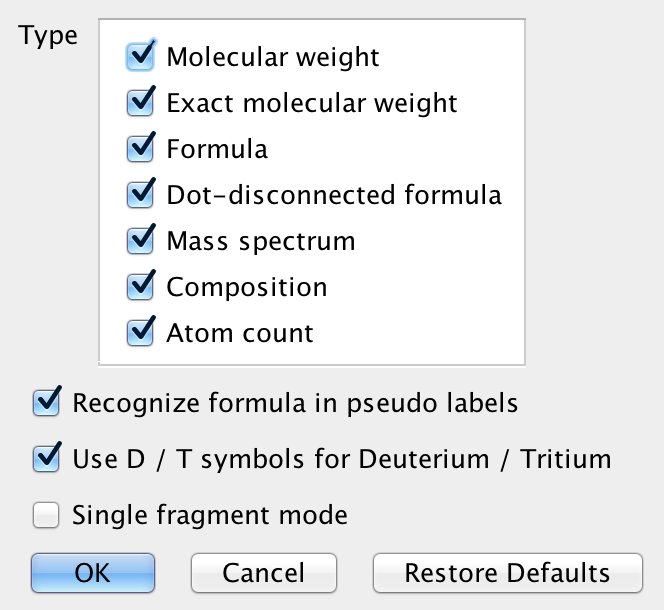Screen dimensions: 664x610
Task: Click the Cancel button
Action: (263, 573)
